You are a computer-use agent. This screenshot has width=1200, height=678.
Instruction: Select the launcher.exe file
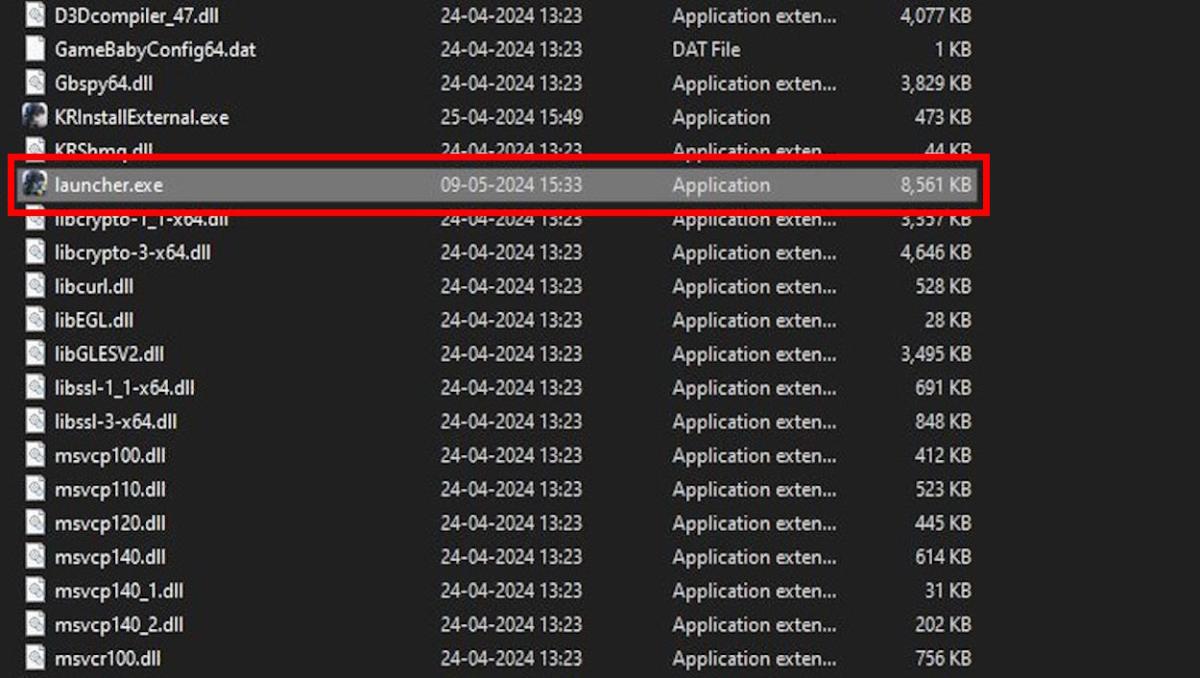tap(110, 184)
